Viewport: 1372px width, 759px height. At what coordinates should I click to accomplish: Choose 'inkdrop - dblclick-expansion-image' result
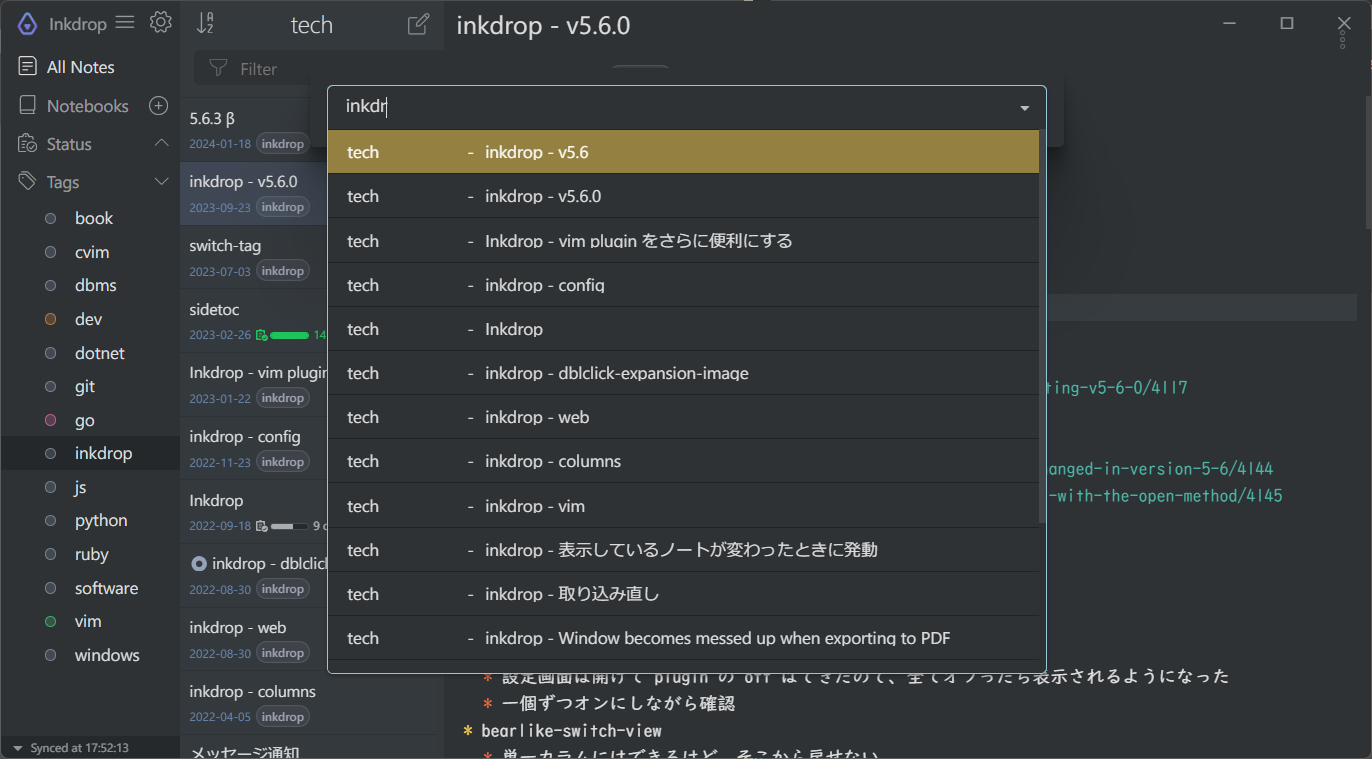[x=683, y=373]
